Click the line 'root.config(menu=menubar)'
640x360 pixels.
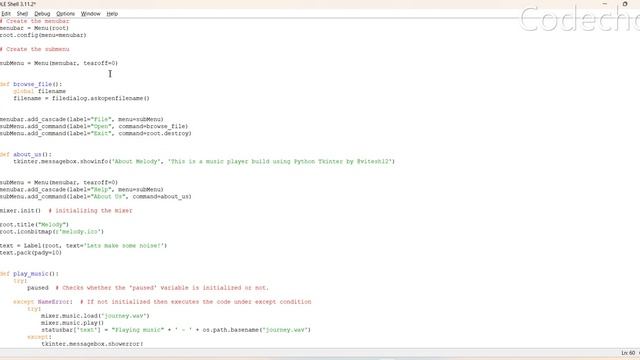tap(43, 35)
